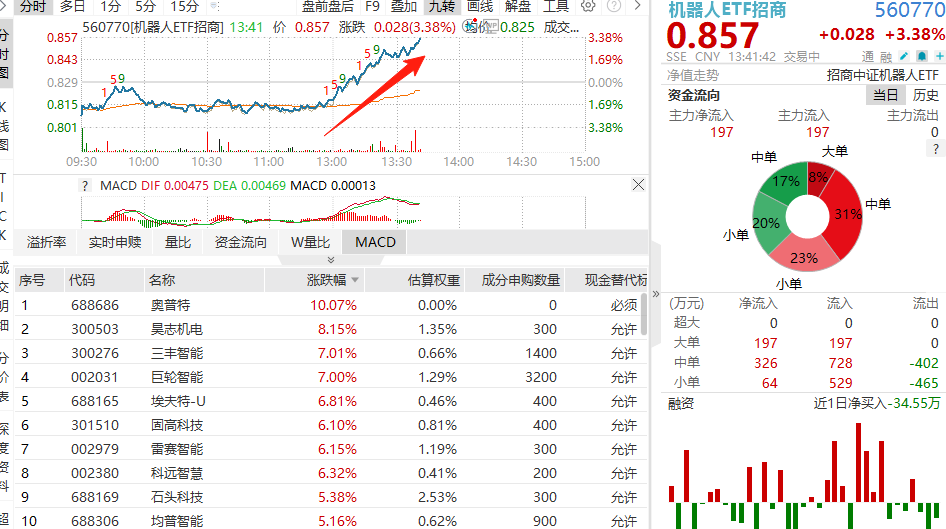
Task: Open F9 deep info
Action: [x=372, y=7]
